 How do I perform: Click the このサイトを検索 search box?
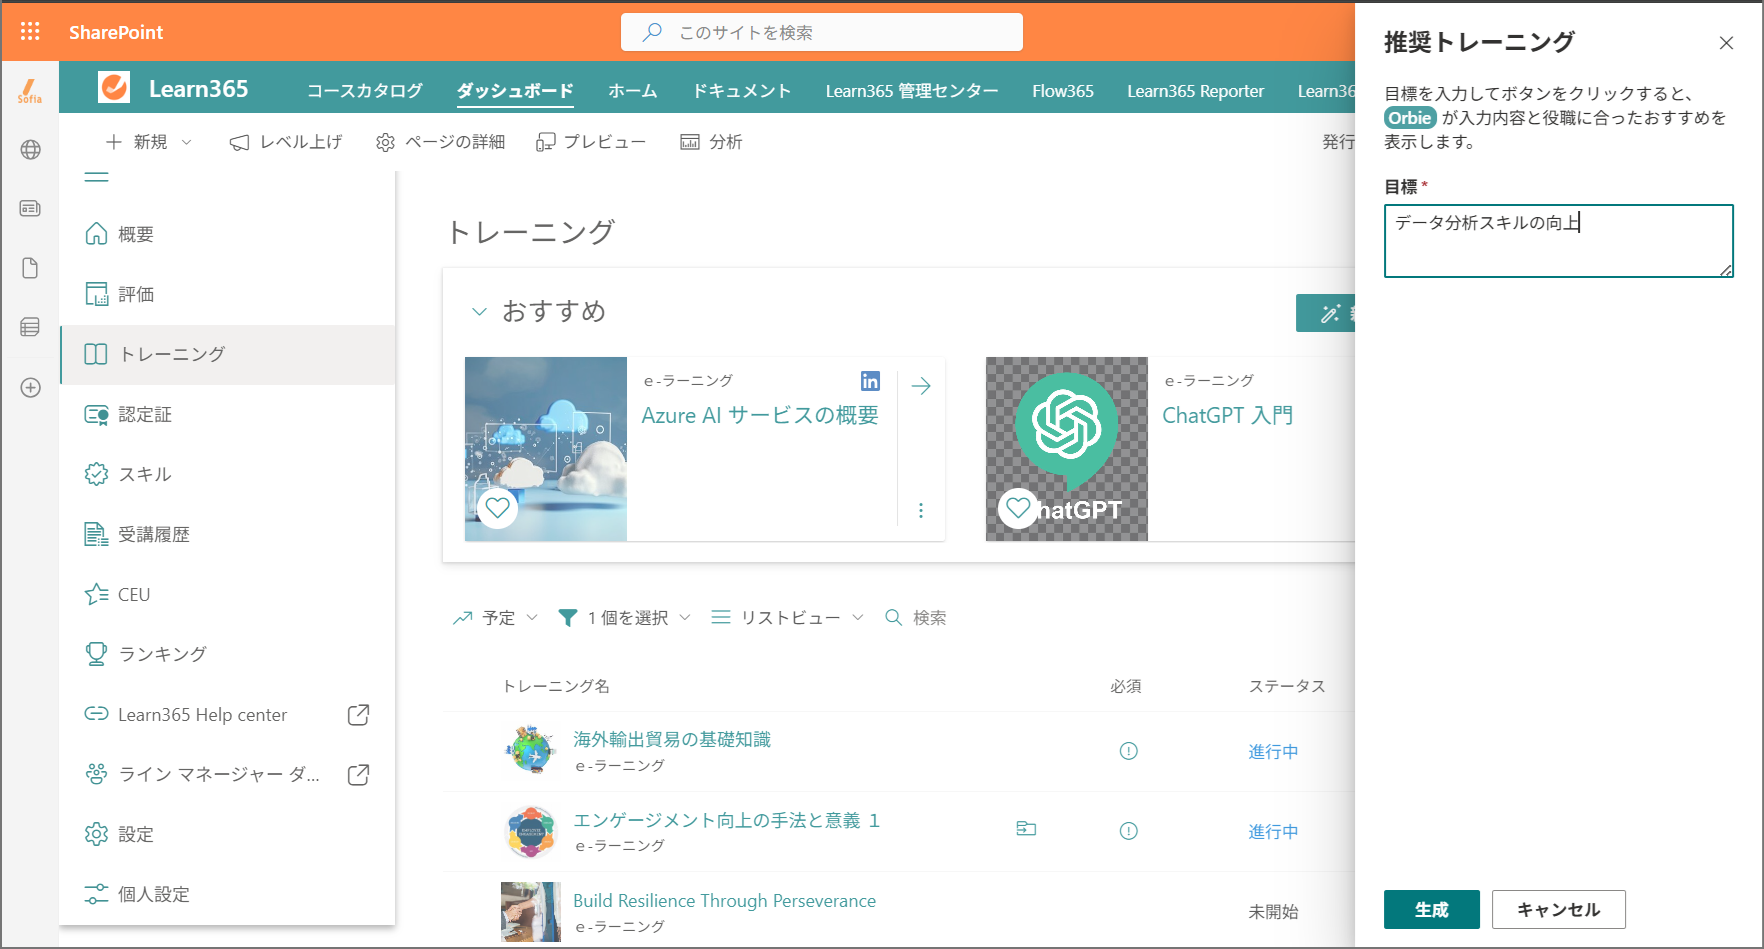[x=822, y=32]
